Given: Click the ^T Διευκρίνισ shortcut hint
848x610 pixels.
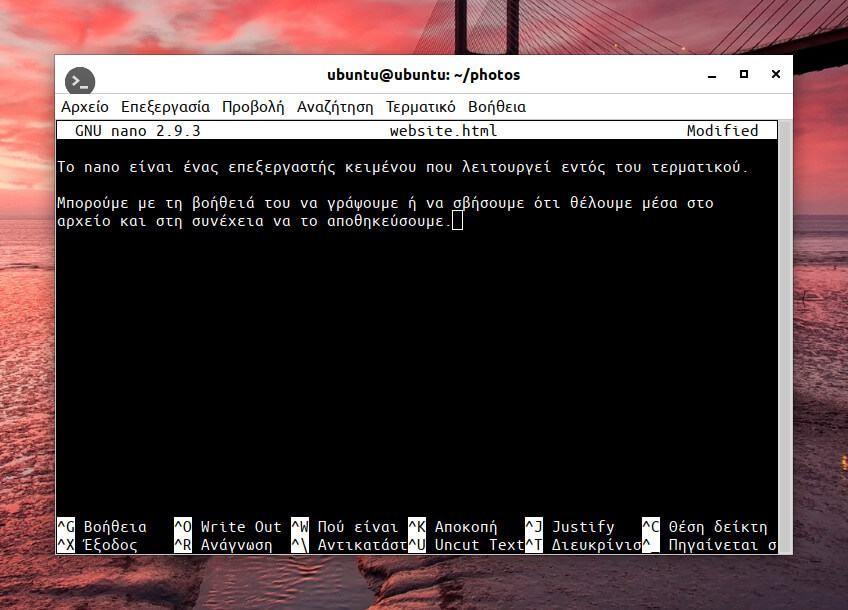Looking at the screenshot, I should (583, 545).
